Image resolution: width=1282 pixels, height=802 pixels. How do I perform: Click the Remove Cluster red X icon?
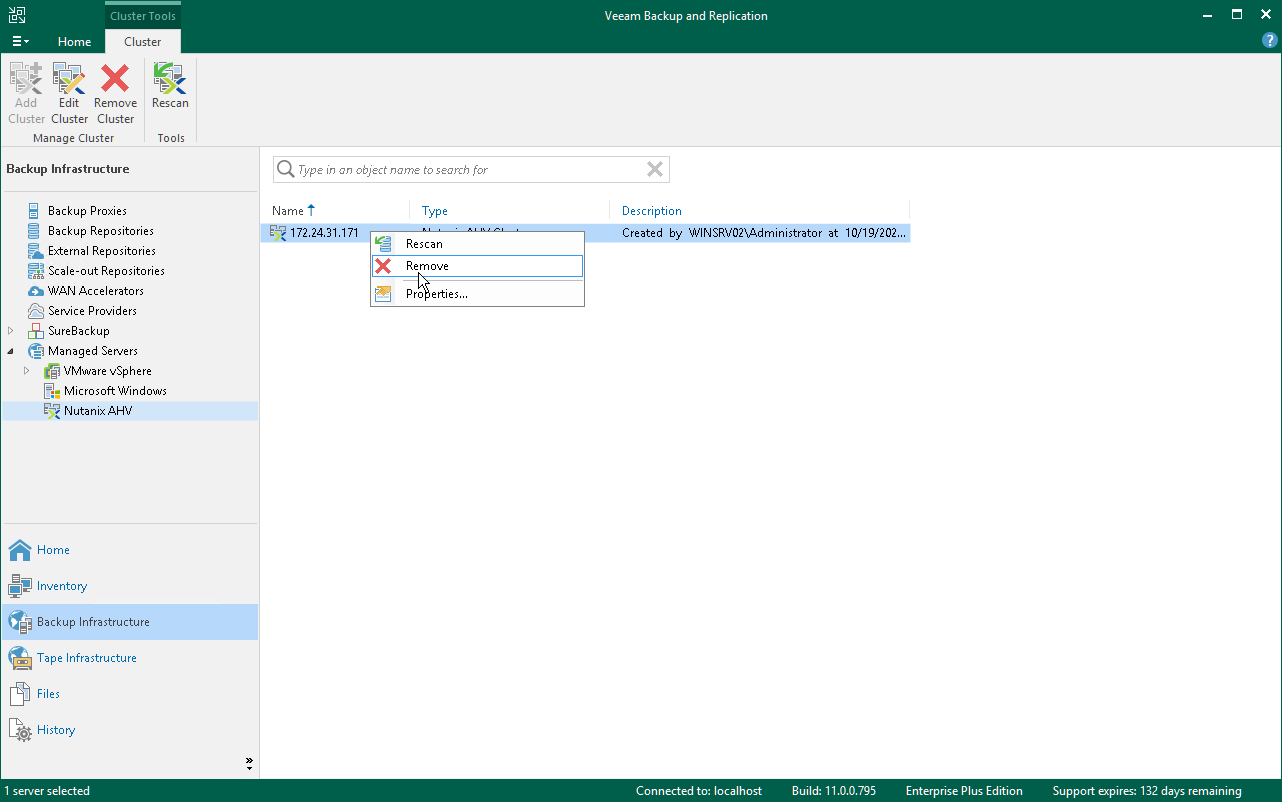click(115, 78)
